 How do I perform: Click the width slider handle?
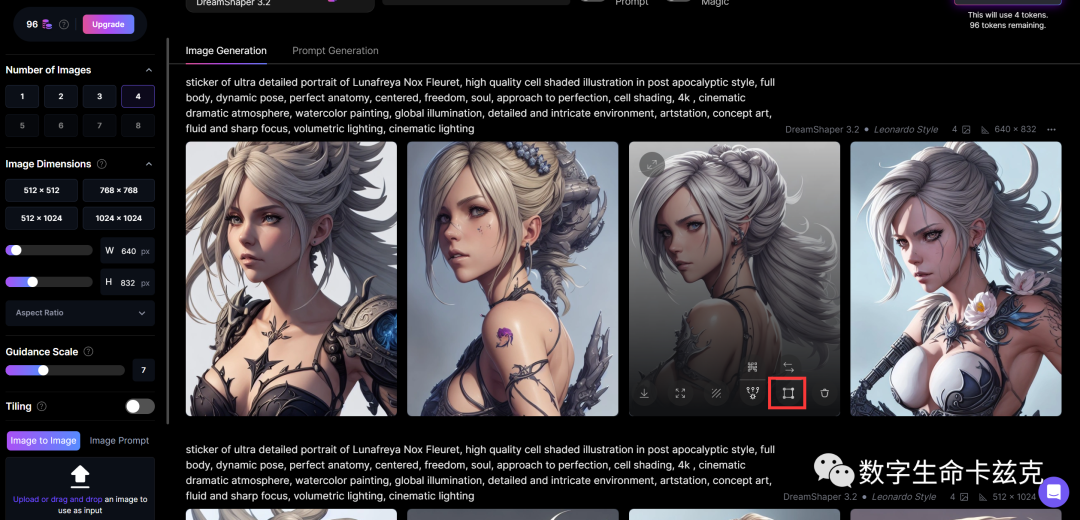pos(16,250)
